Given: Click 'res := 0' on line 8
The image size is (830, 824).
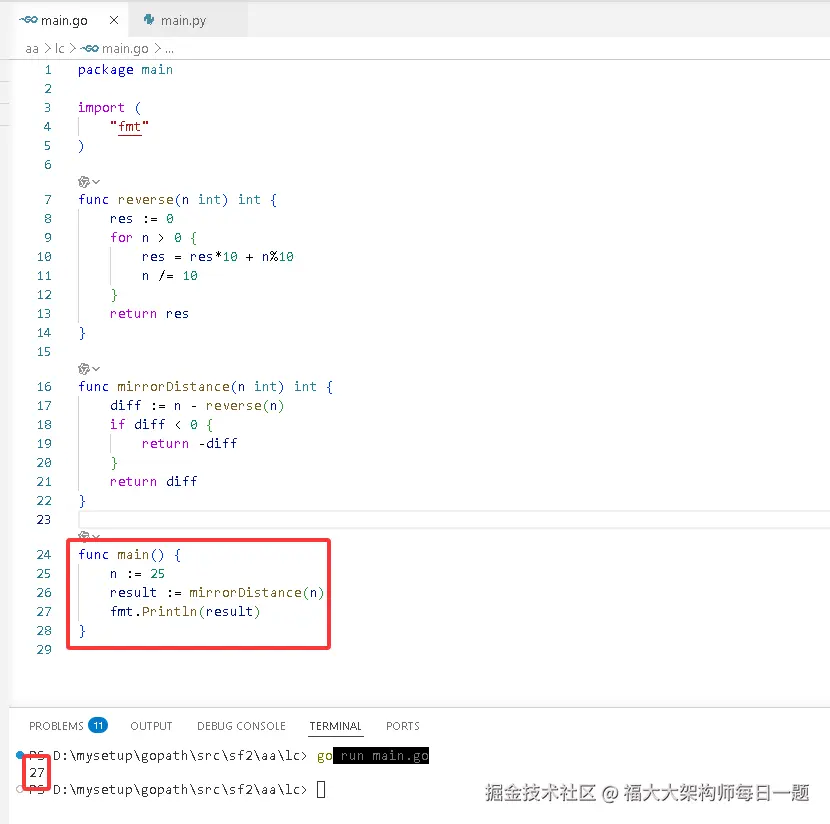Looking at the screenshot, I should pos(142,219).
